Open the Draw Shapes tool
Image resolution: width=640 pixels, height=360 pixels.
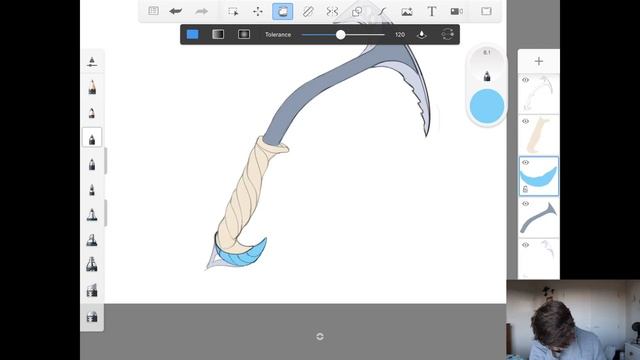pos(357,11)
